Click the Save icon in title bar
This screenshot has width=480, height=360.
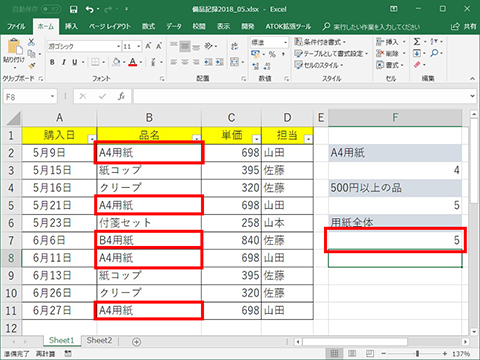click(x=74, y=9)
